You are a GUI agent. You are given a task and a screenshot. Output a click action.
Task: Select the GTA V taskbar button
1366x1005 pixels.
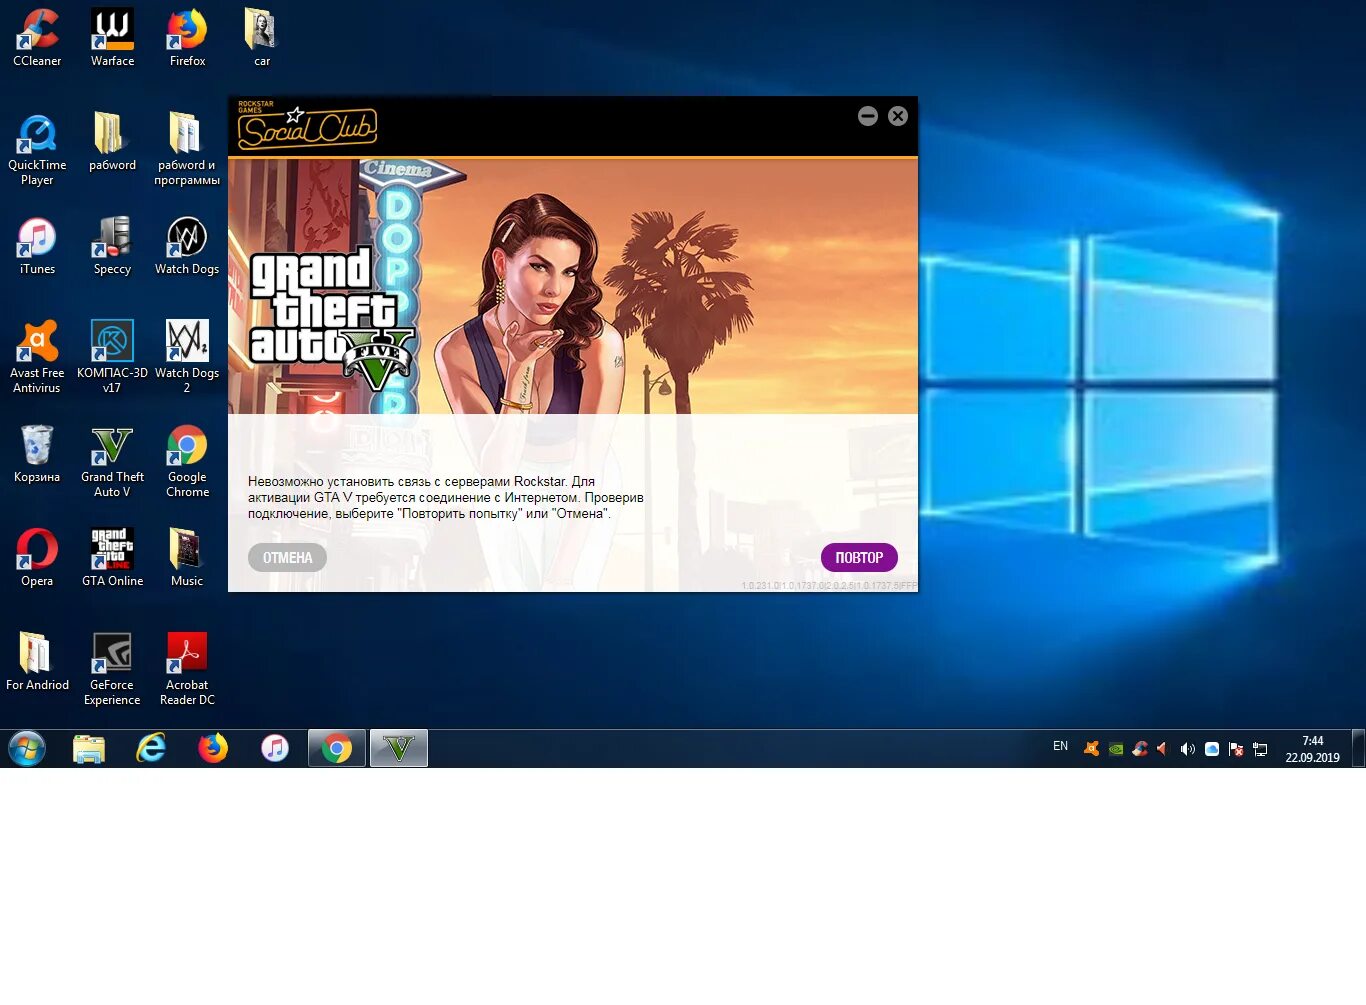click(399, 748)
